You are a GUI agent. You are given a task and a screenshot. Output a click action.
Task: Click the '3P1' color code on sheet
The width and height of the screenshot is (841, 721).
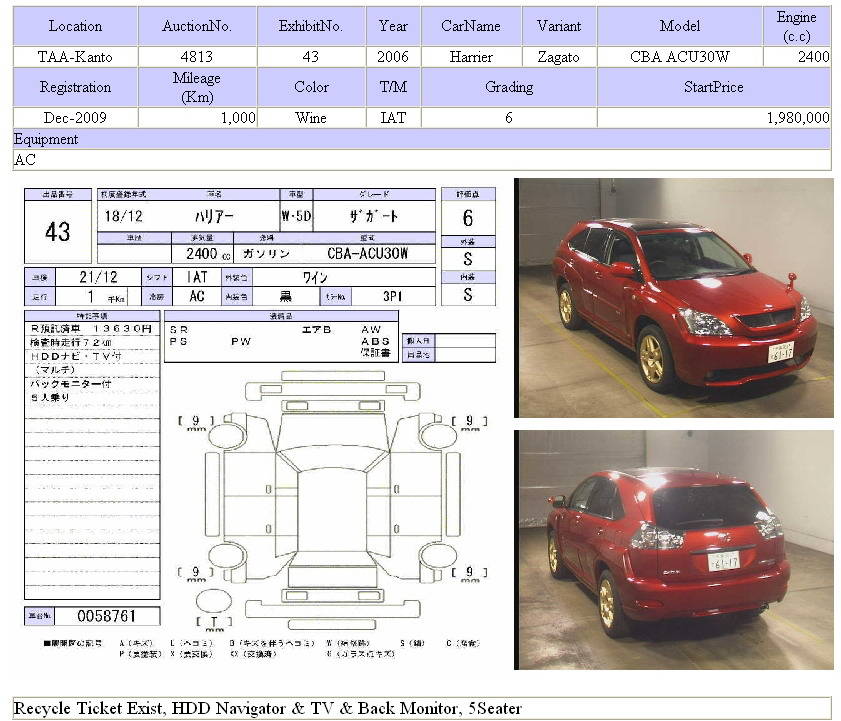coord(393,296)
